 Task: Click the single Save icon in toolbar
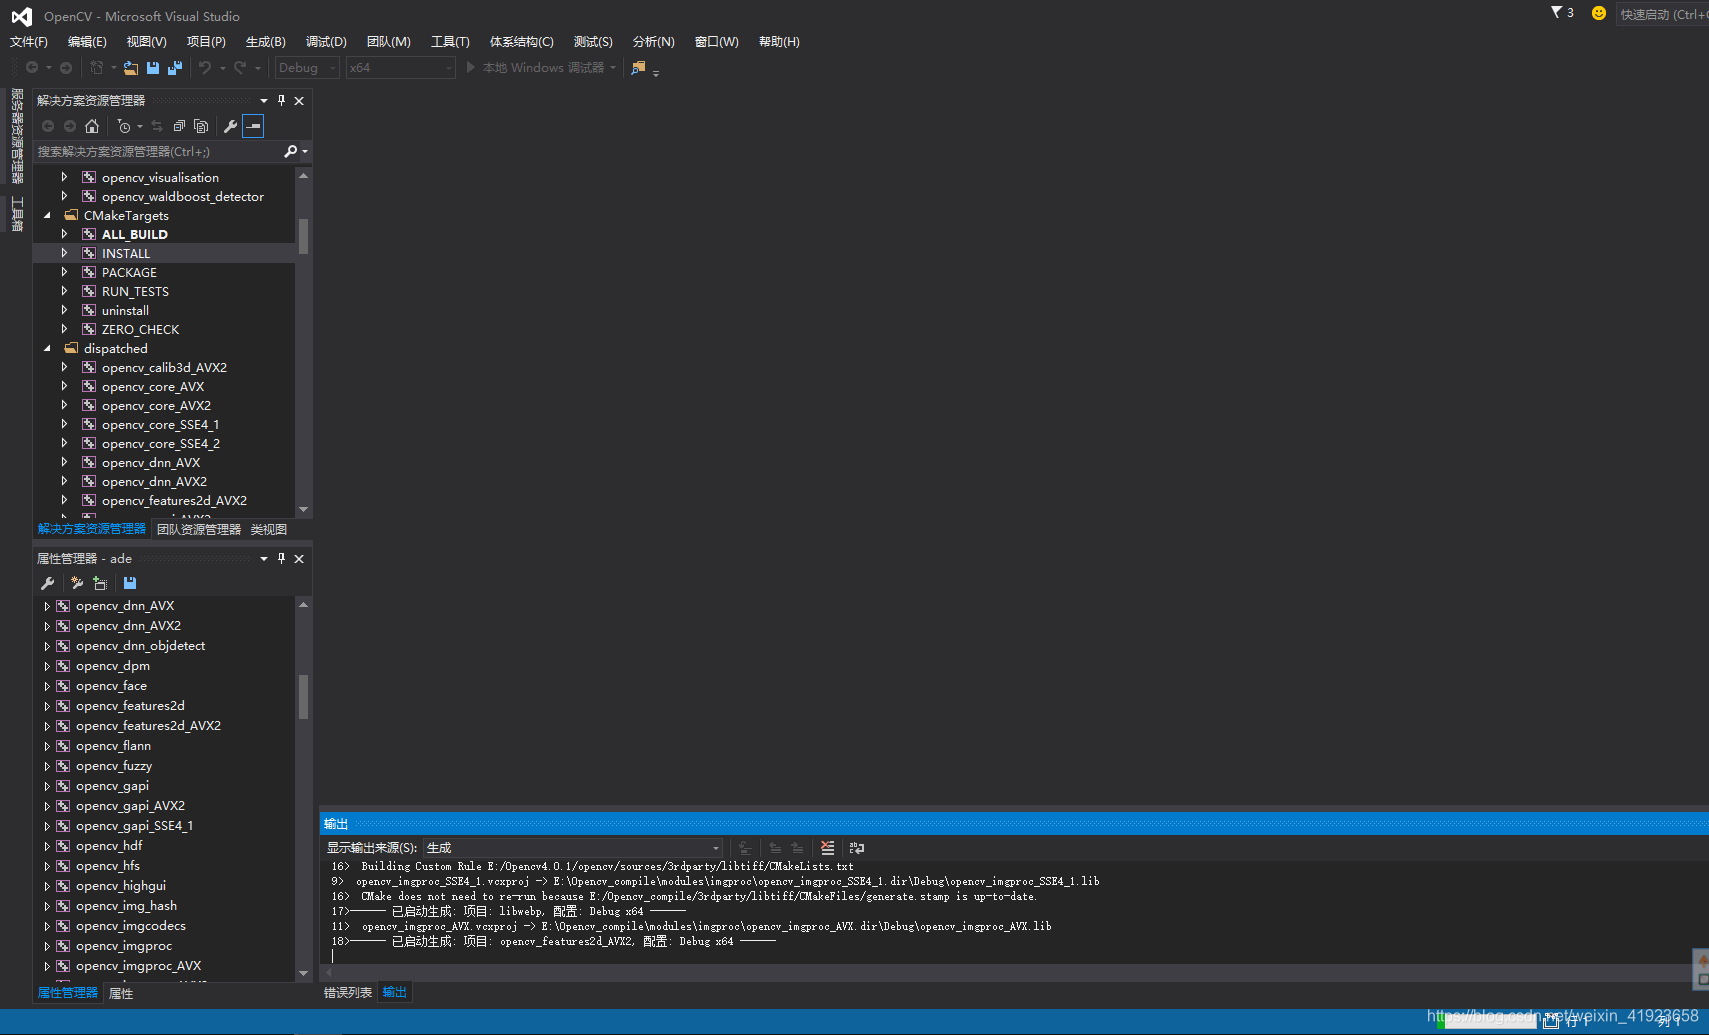[x=153, y=68]
